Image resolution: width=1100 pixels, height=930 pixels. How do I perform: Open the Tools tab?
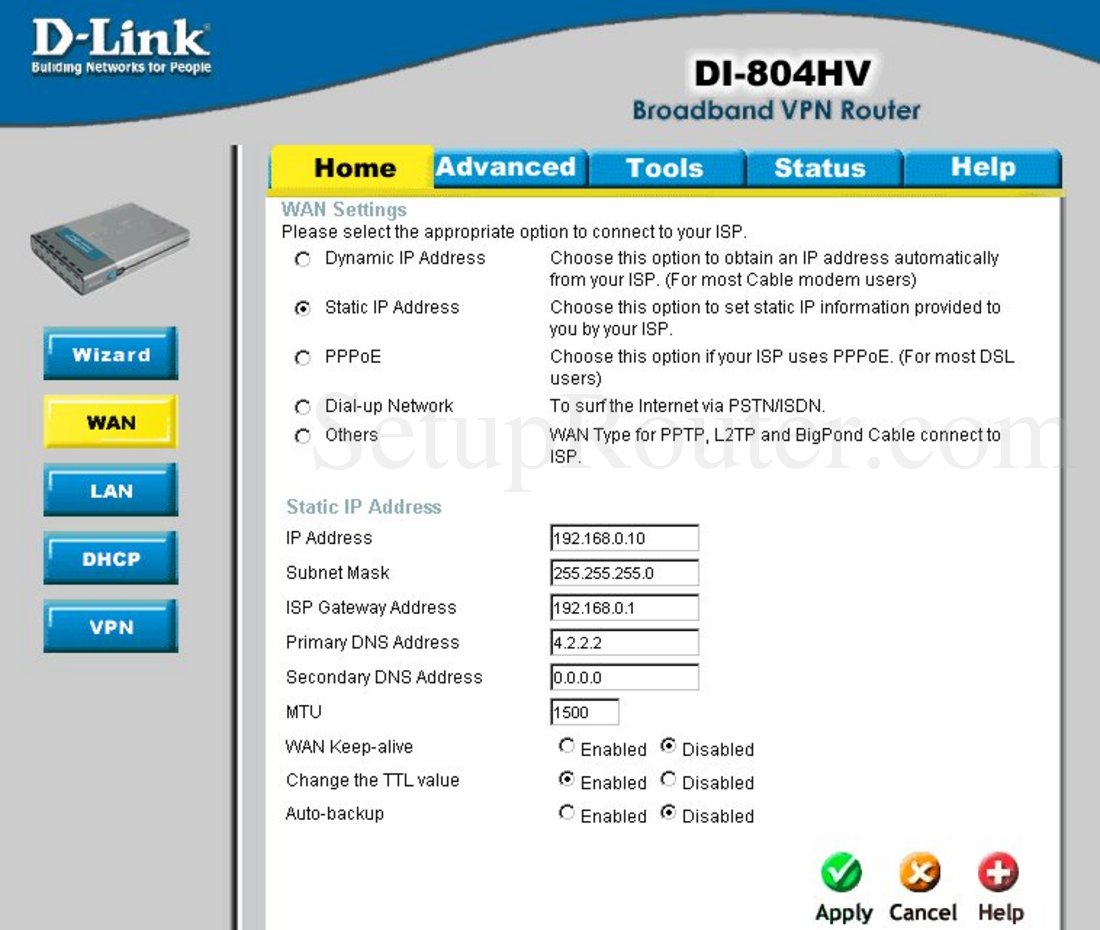click(666, 168)
